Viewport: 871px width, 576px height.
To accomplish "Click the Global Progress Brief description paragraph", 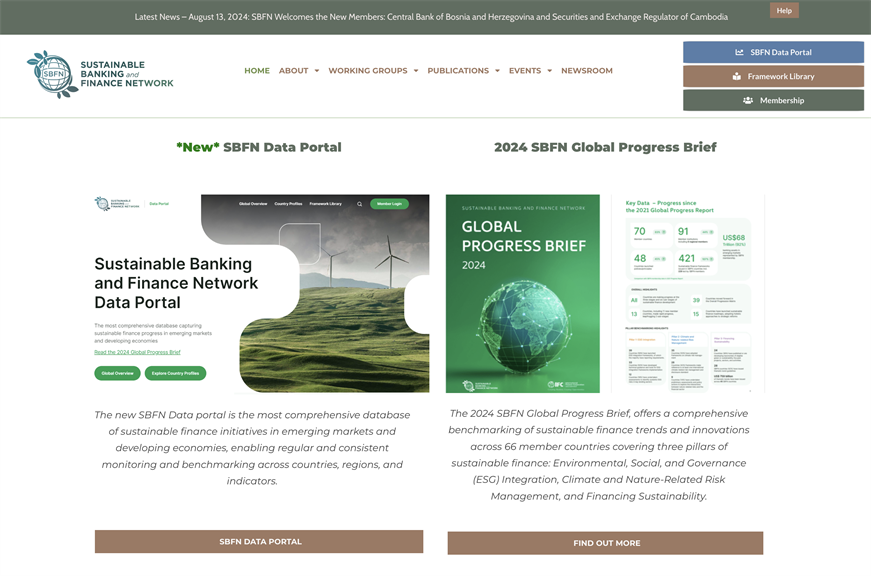I will pos(599,454).
